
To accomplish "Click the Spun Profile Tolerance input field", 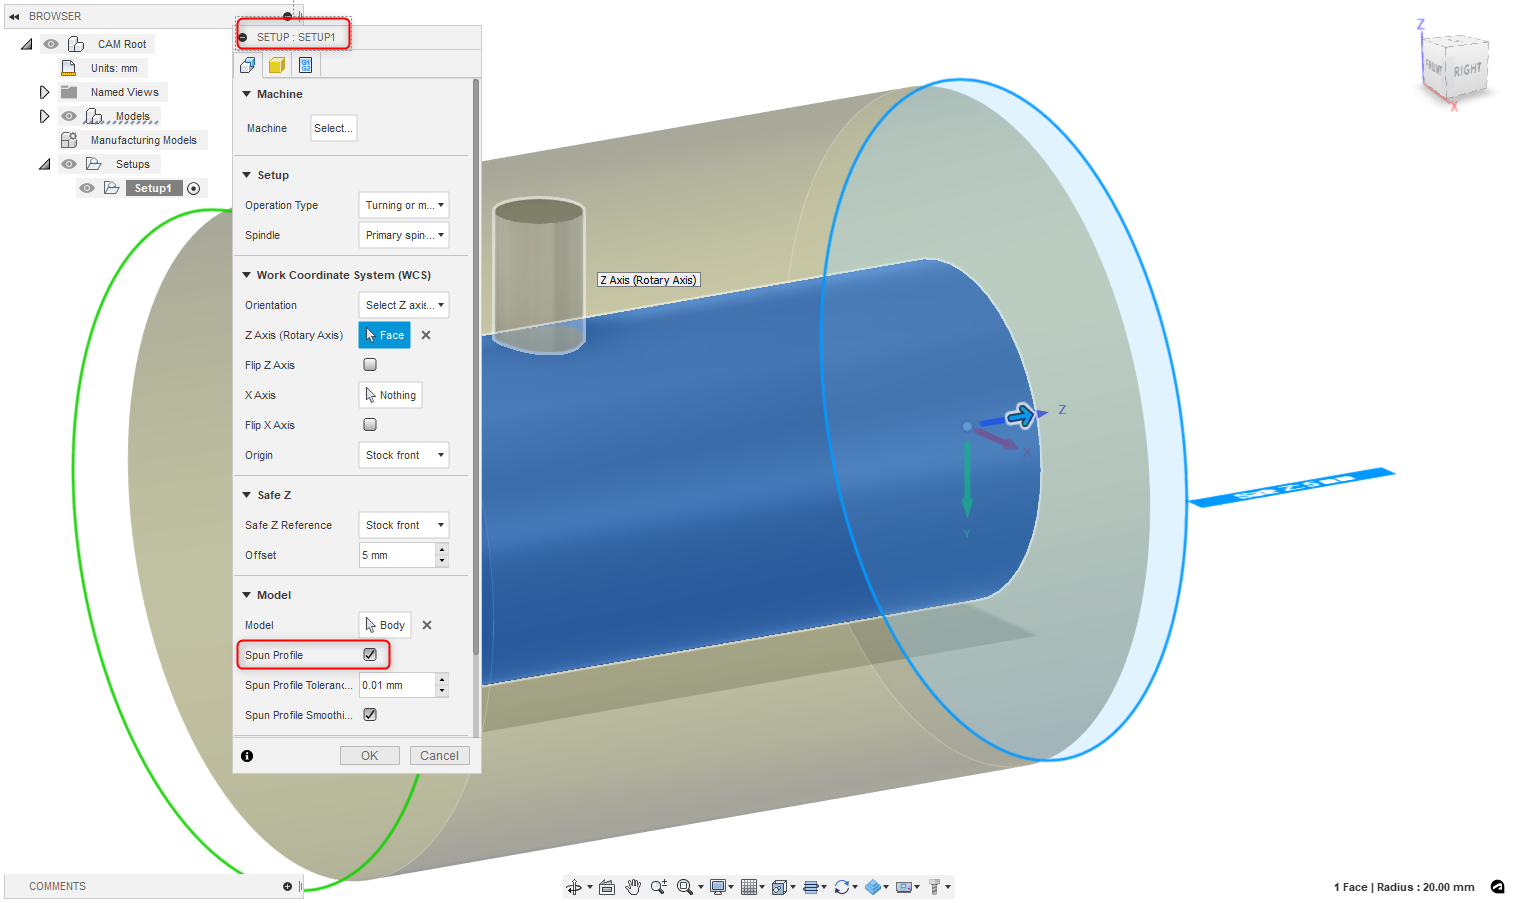I will tap(395, 685).
